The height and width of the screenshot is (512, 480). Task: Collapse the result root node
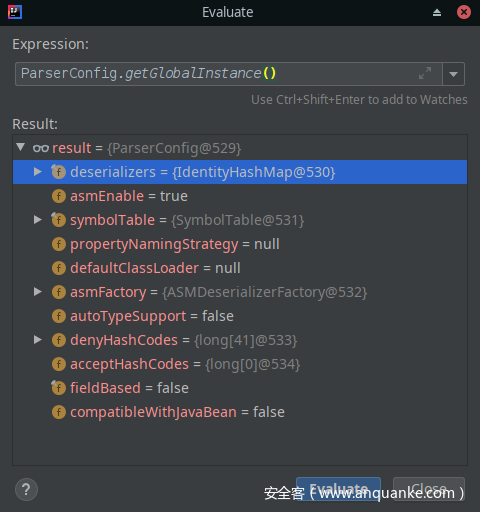point(21,147)
